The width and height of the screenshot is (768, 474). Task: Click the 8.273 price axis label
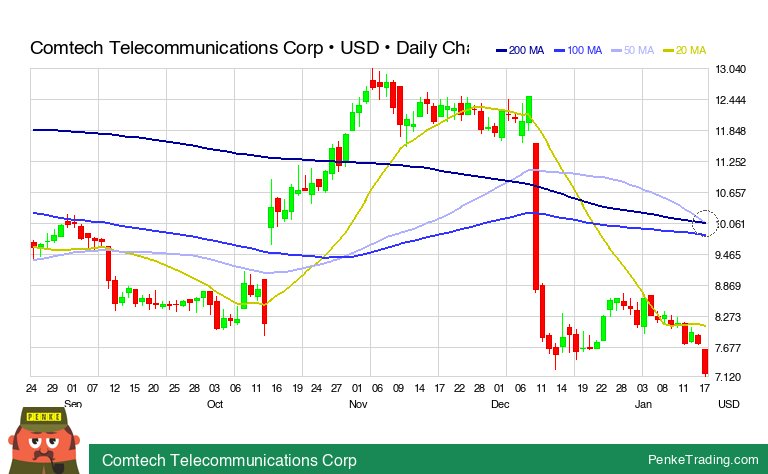(730, 317)
